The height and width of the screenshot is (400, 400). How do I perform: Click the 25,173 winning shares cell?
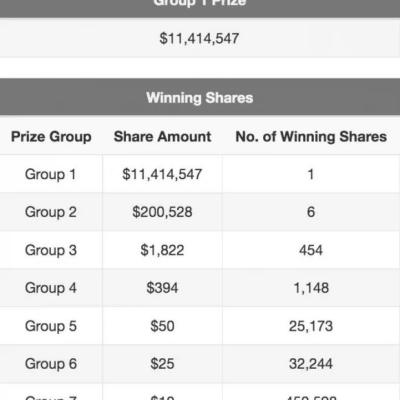(x=311, y=326)
